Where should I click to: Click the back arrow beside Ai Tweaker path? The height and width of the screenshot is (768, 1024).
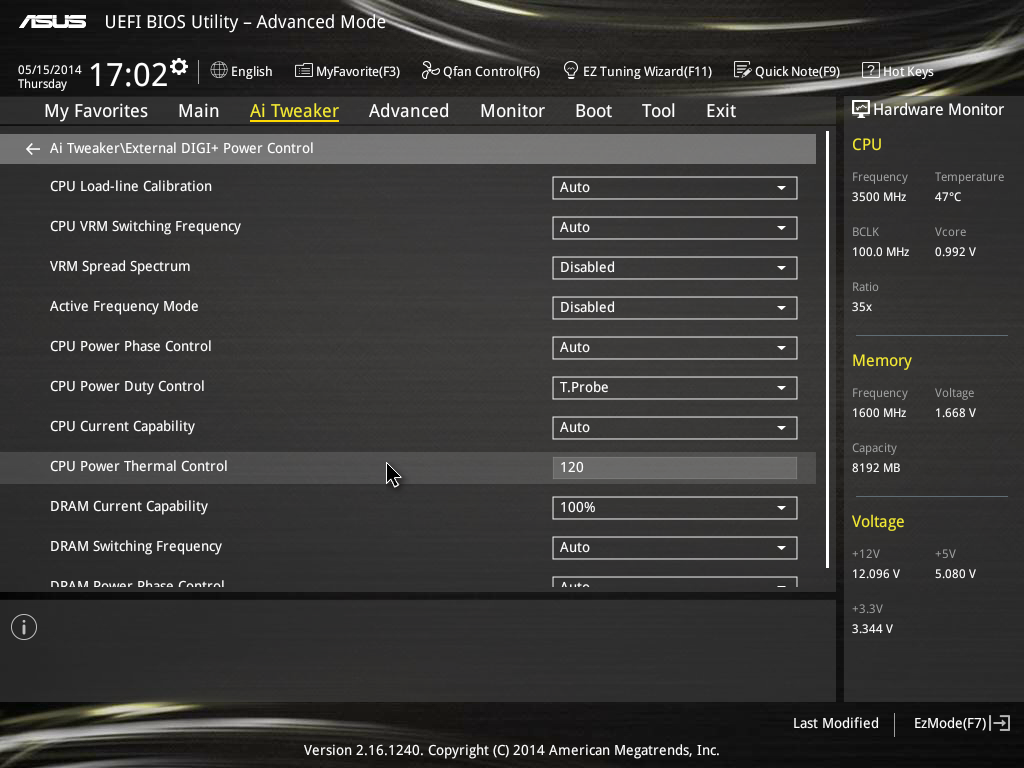(x=33, y=149)
